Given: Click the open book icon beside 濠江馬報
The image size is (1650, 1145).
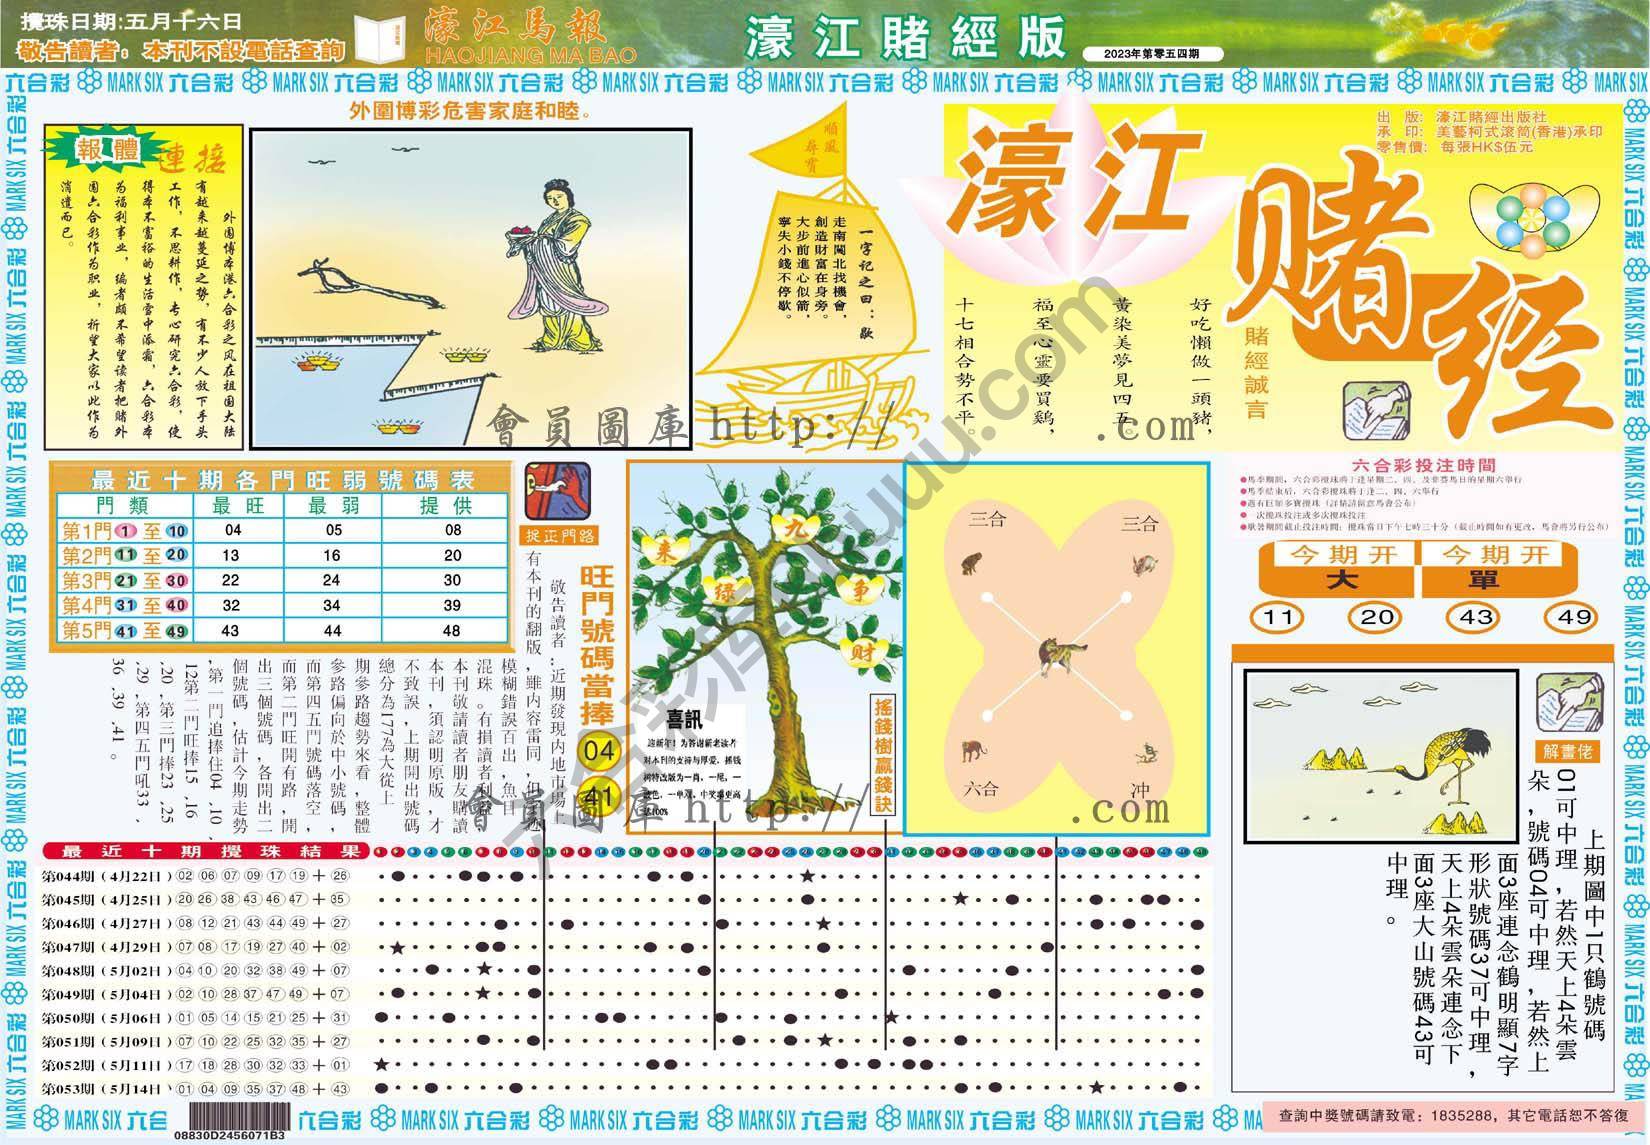Looking at the screenshot, I should pyautogui.click(x=384, y=39).
